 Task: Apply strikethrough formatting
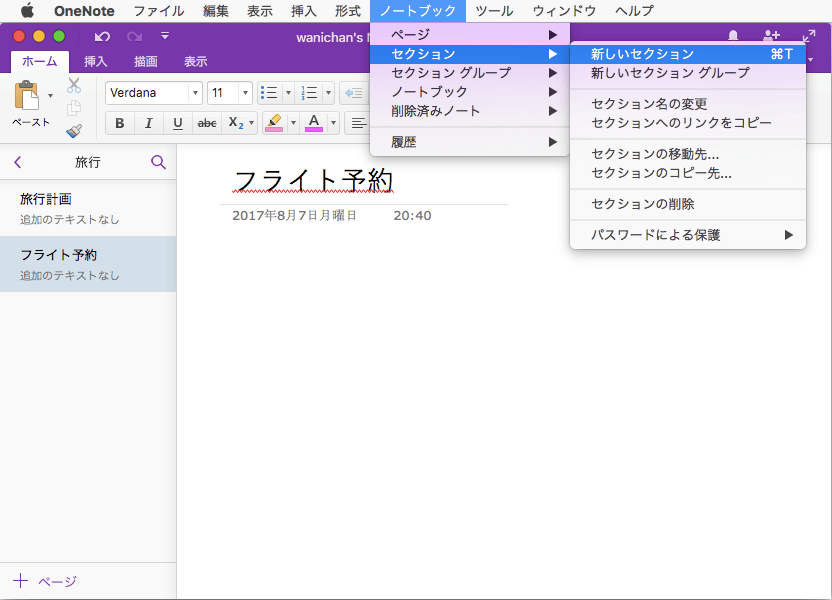(x=207, y=123)
